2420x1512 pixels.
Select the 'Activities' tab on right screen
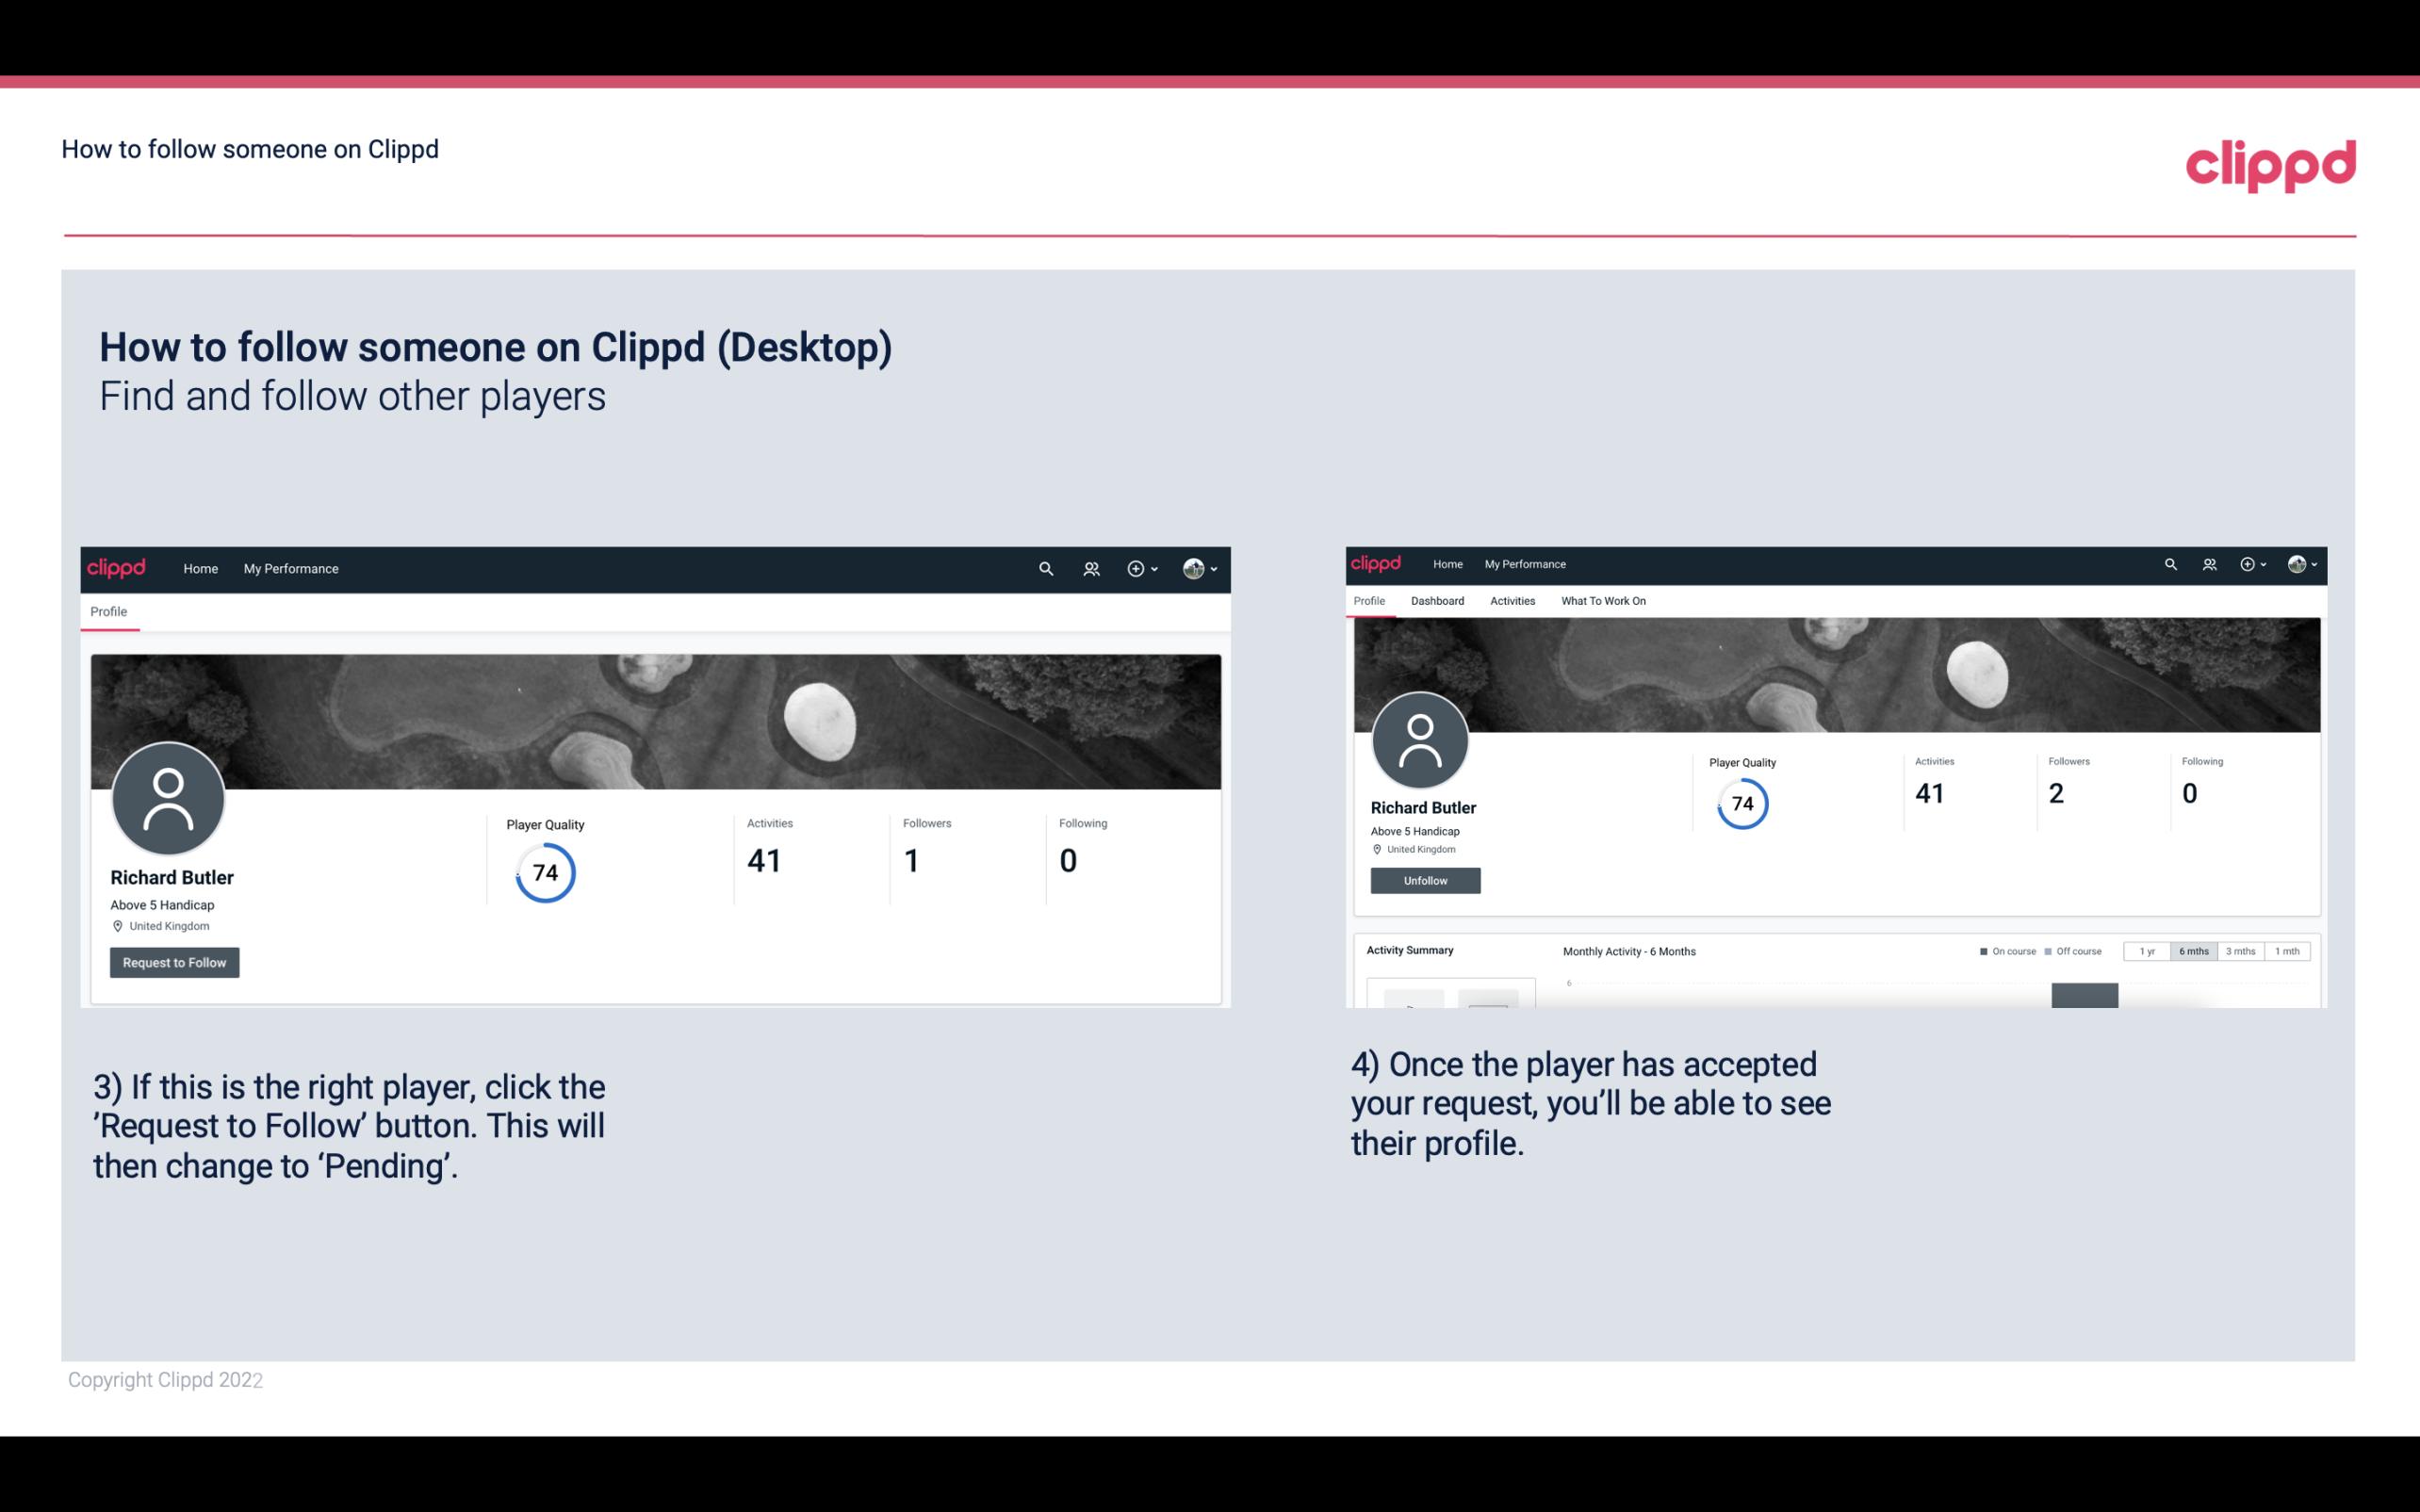(1512, 601)
